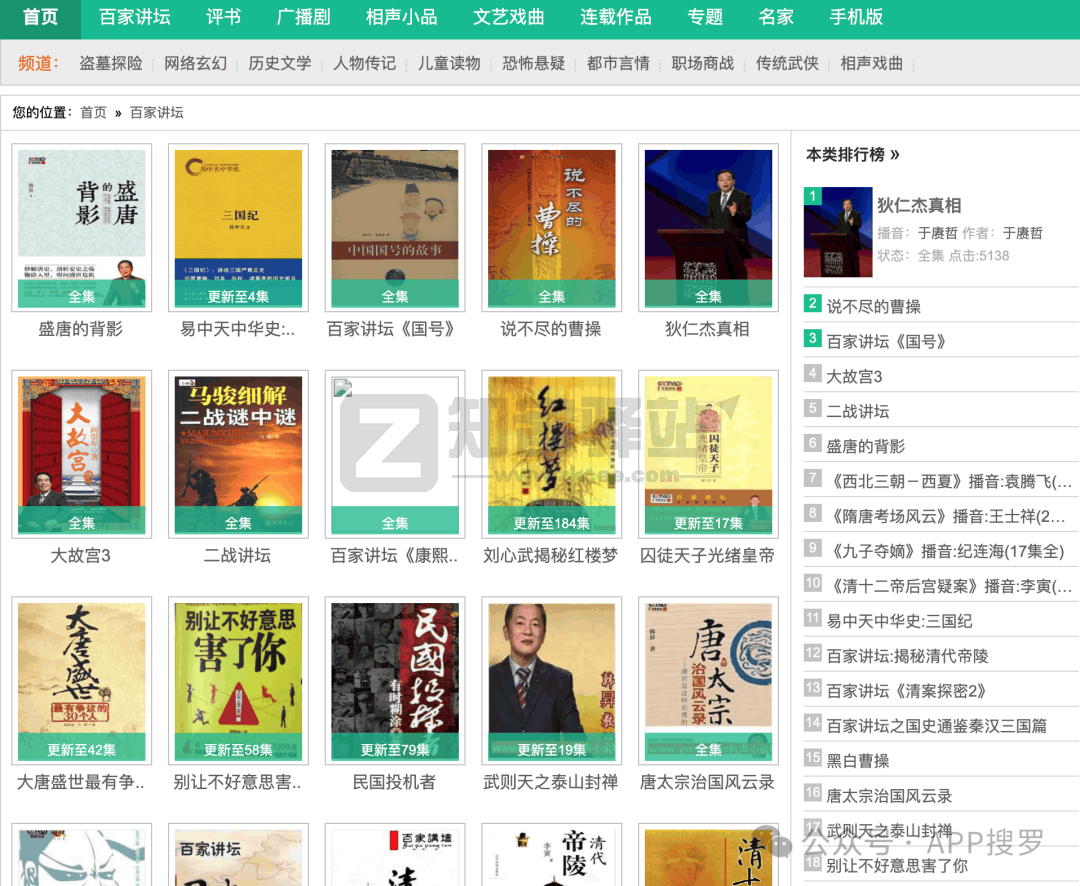Open 刘心武揭秘红楼梦 audiobook cover
This screenshot has width=1080, height=886.
[x=551, y=454]
